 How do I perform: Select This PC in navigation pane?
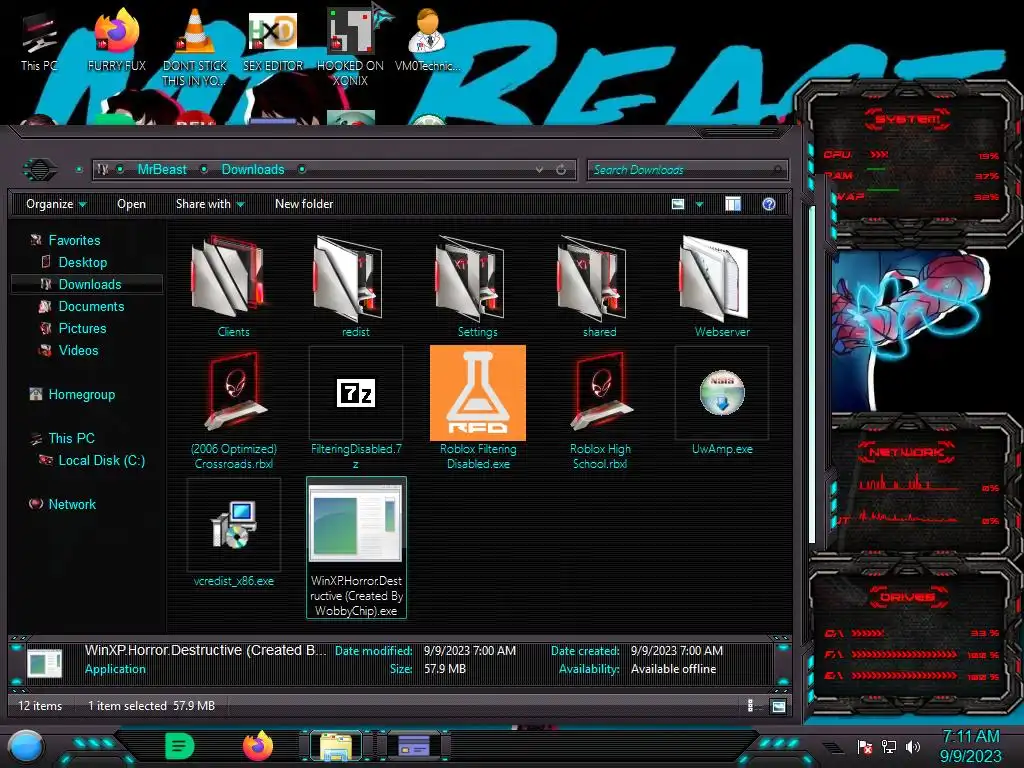pos(71,438)
